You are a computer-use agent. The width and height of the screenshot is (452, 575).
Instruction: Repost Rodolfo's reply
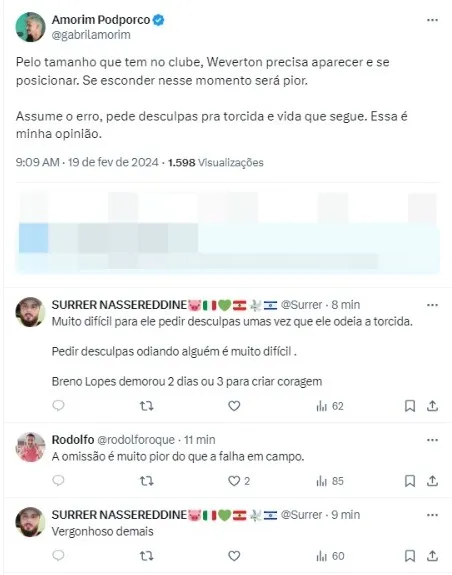pyautogui.click(x=146, y=481)
